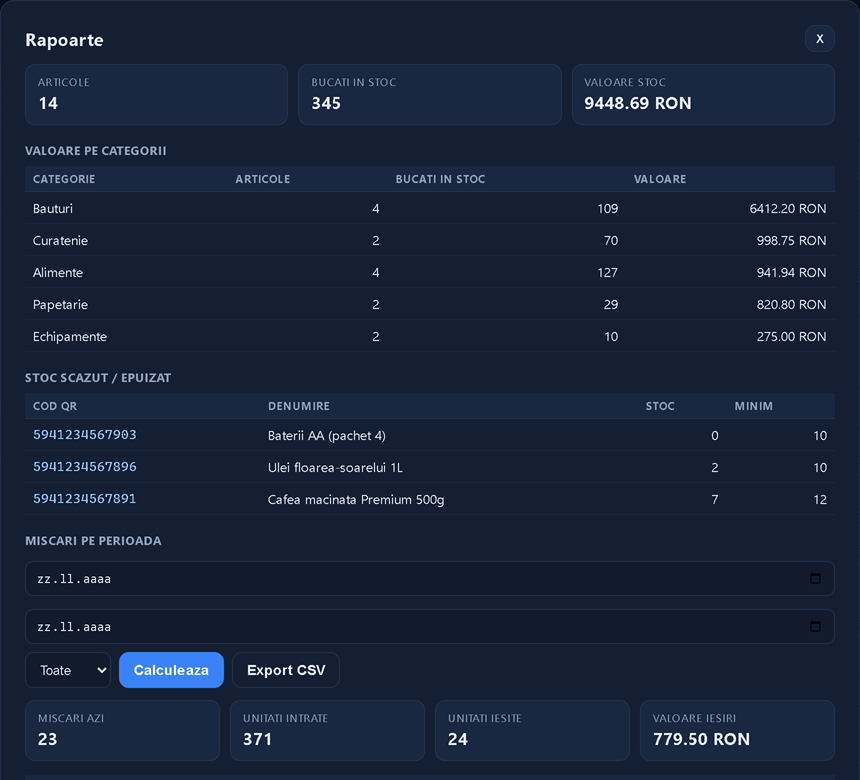Click the MISCARI AZI card showing 23
The width and height of the screenshot is (860, 780).
click(x=122, y=730)
